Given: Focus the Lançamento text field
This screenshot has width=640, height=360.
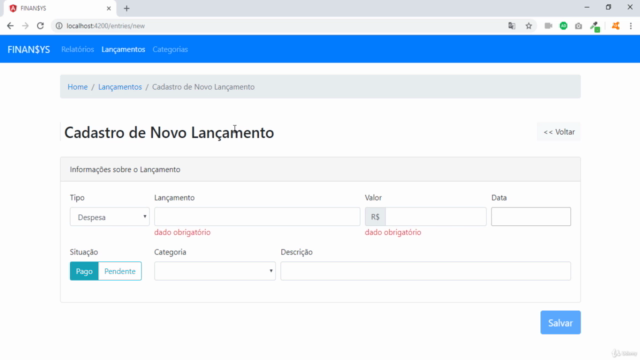Looking at the screenshot, I should [x=257, y=217].
